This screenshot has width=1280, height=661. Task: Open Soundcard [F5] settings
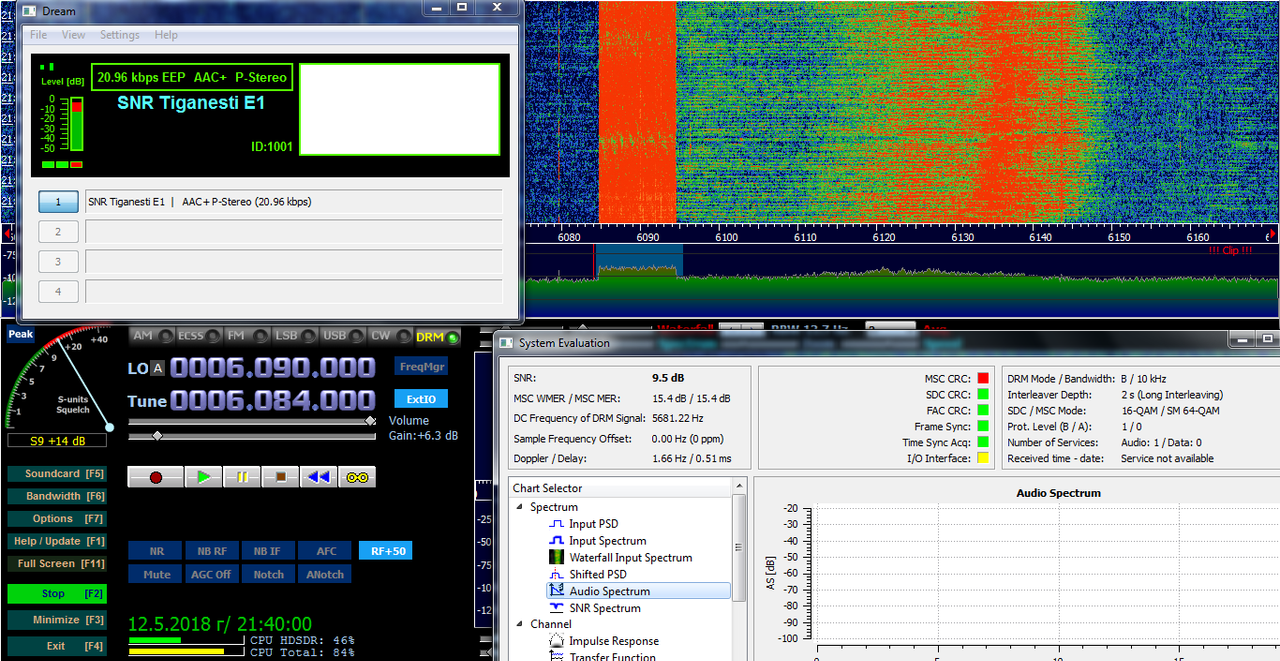click(x=56, y=473)
